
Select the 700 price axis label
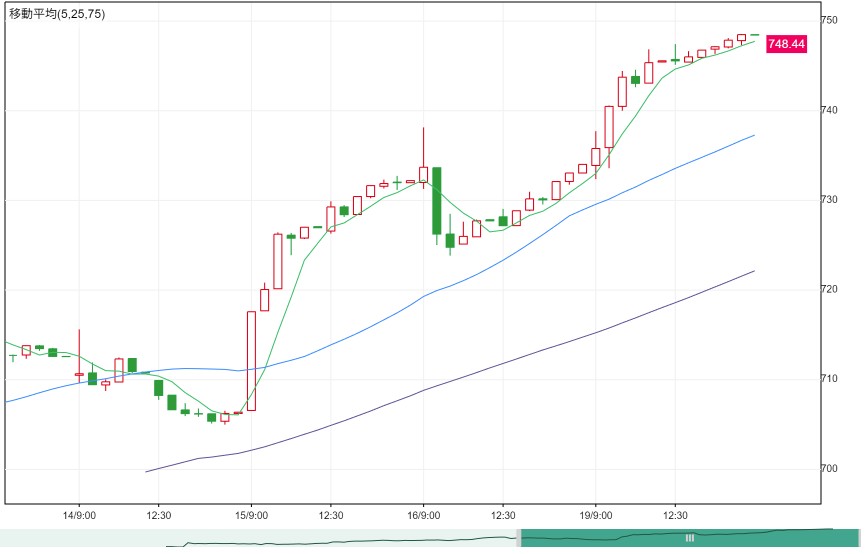pyautogui.click(x=829, y=469)
